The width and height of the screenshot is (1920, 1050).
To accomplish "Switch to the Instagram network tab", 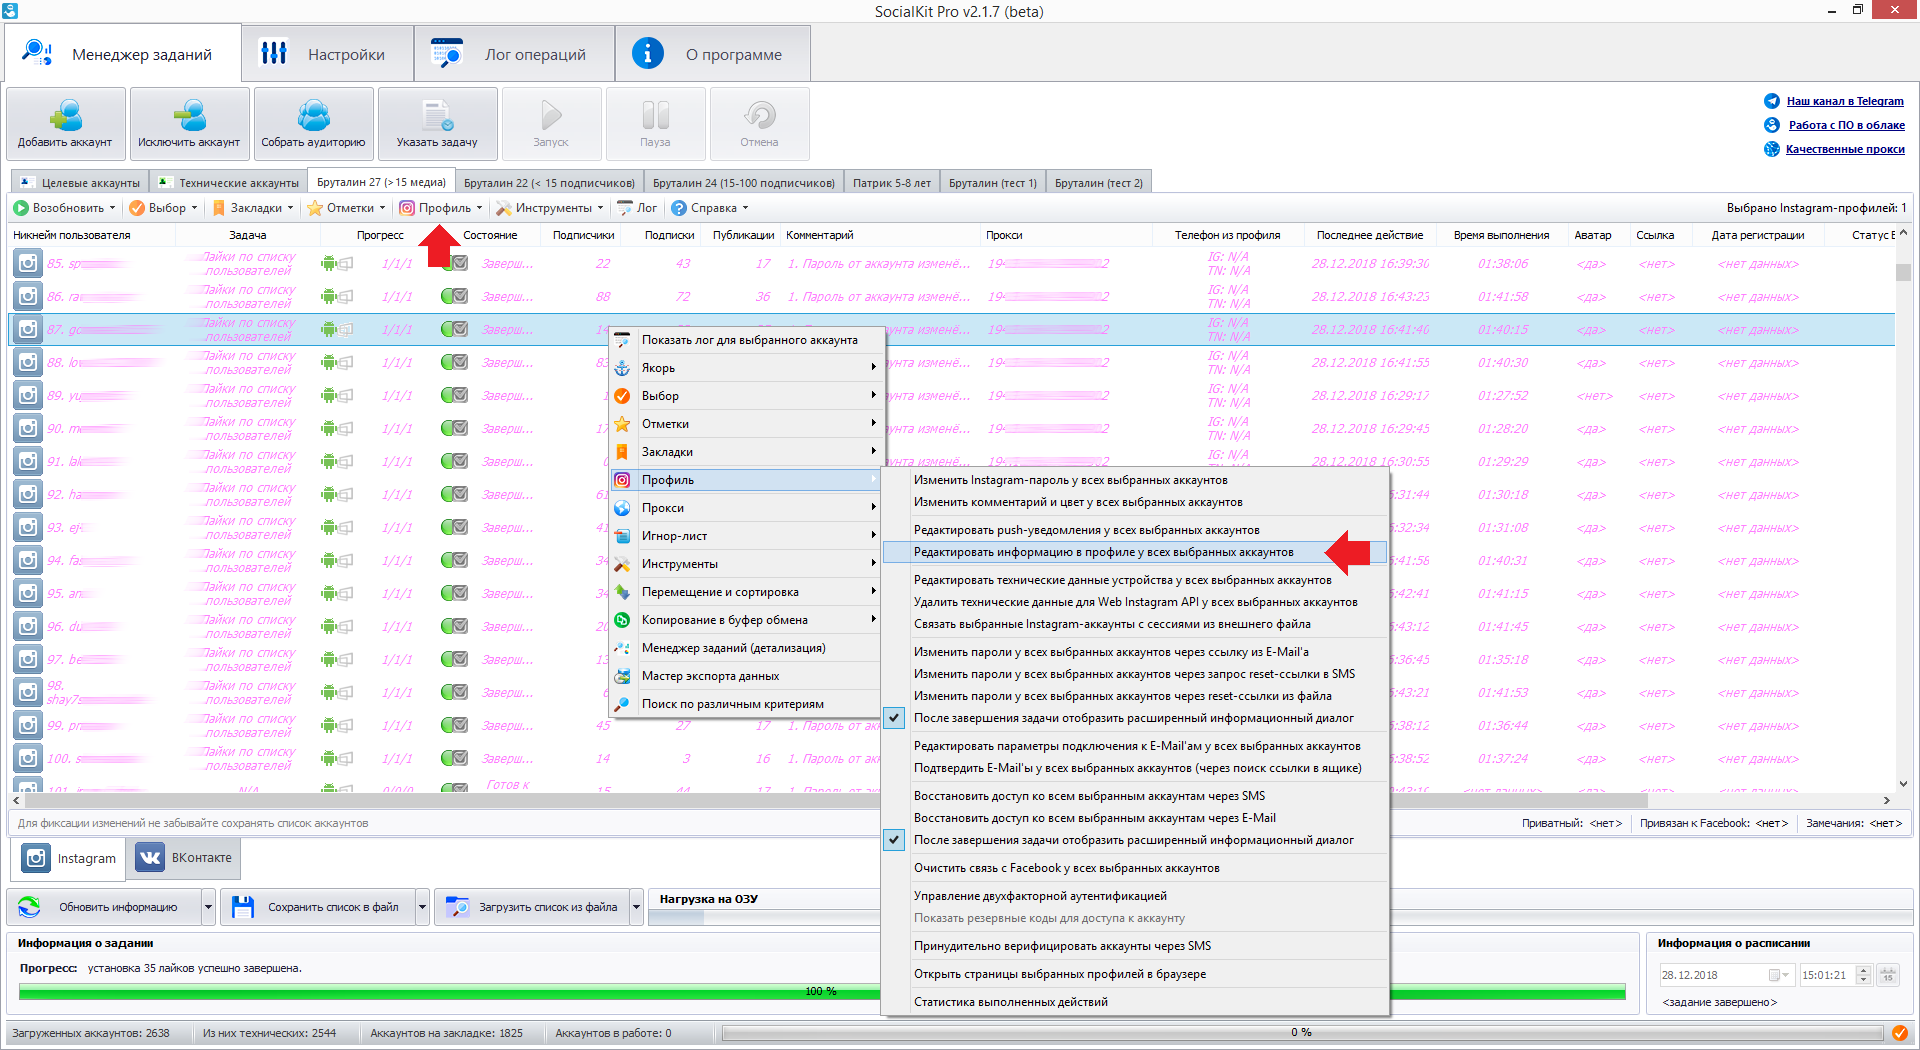I will (x=70, y=858).
